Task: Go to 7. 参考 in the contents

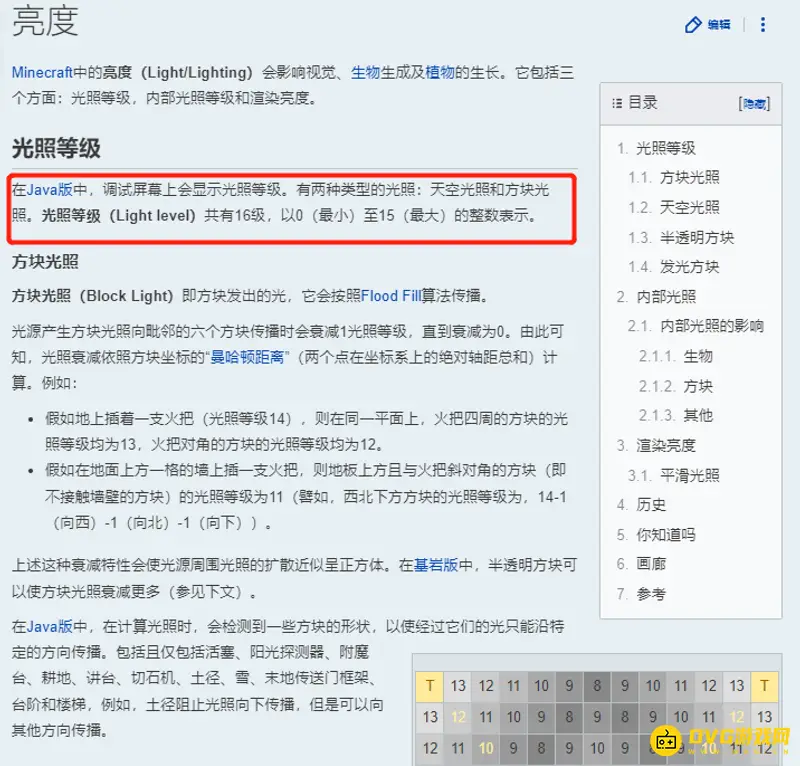Action: coord(651,594)
